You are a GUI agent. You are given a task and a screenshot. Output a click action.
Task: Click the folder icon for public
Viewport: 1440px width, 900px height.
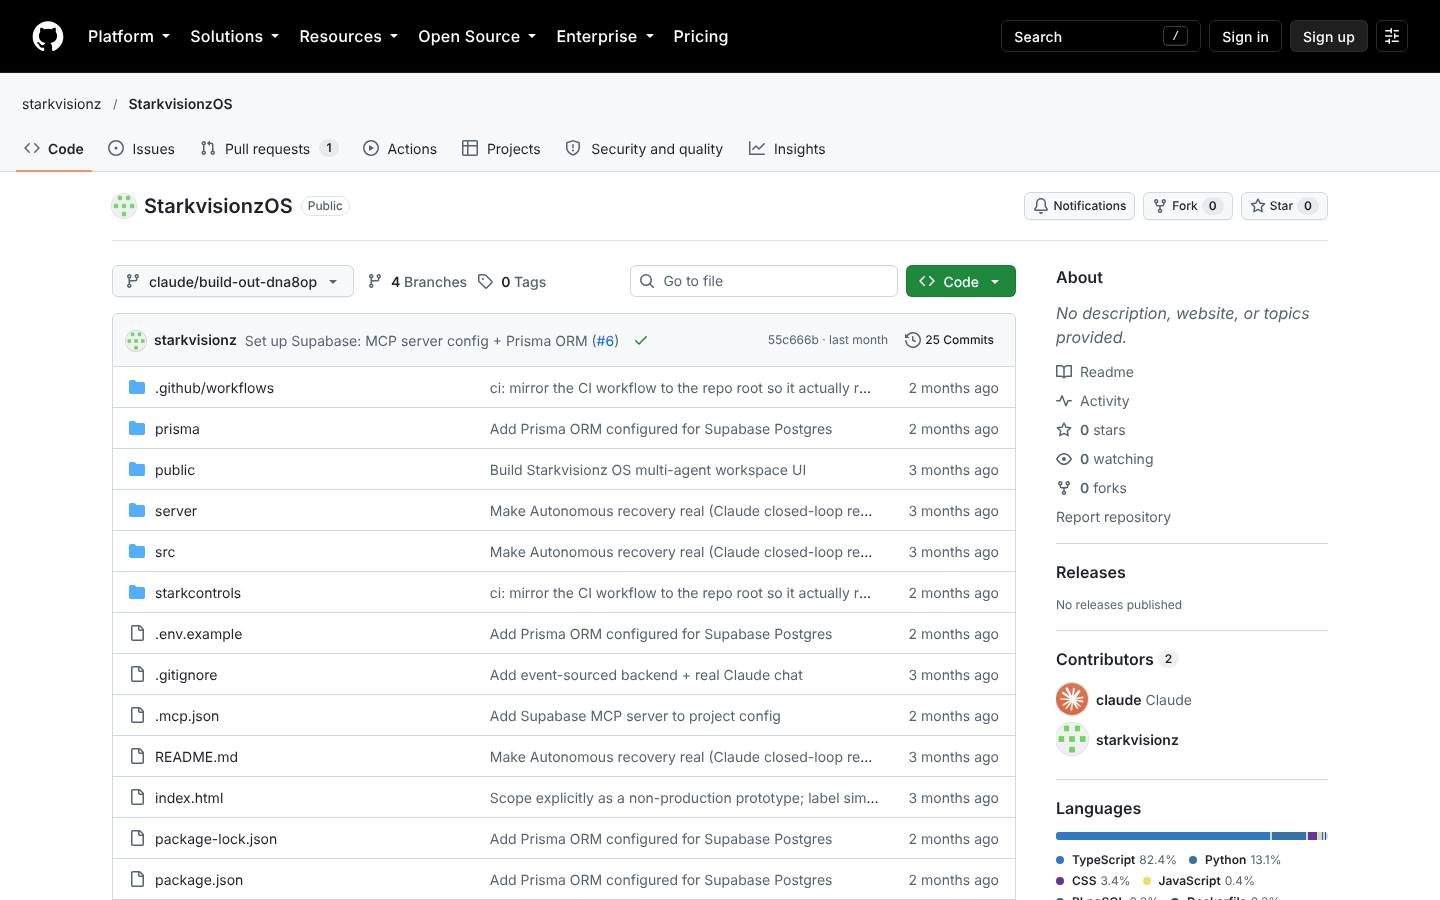[x=137, y=470]
